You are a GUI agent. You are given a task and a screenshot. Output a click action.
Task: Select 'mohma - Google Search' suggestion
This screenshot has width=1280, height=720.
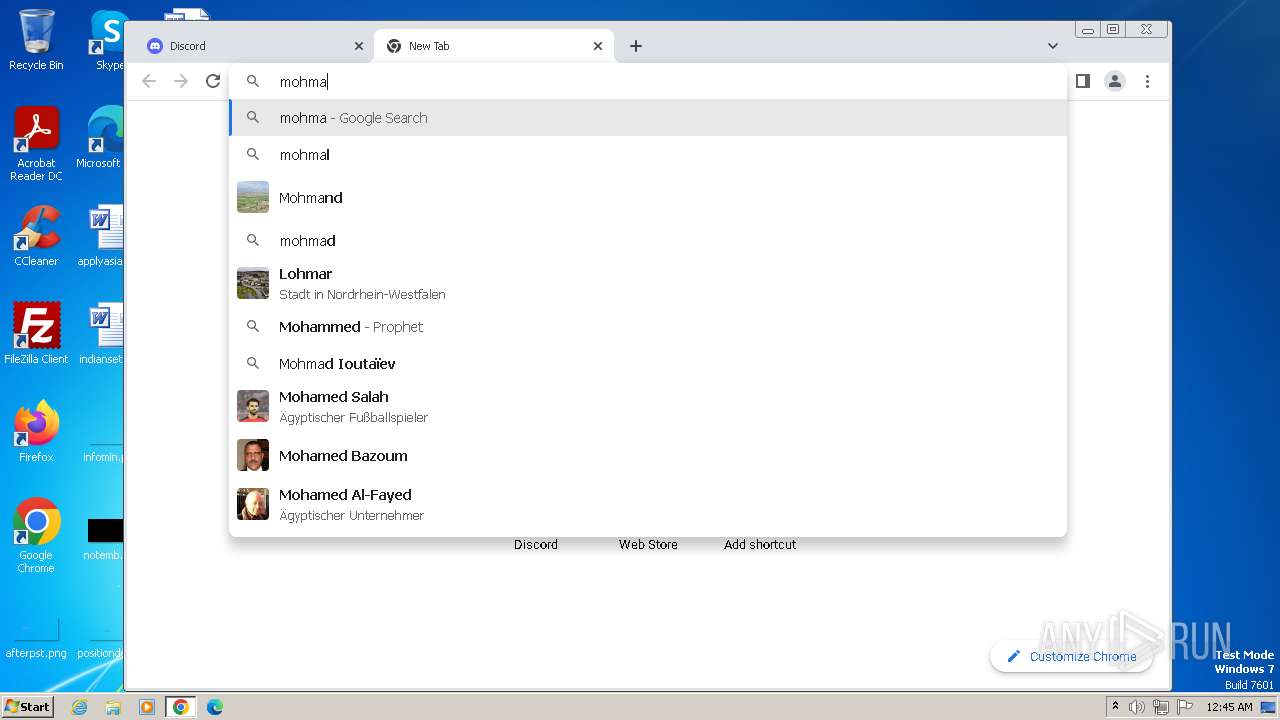[648, 118]
